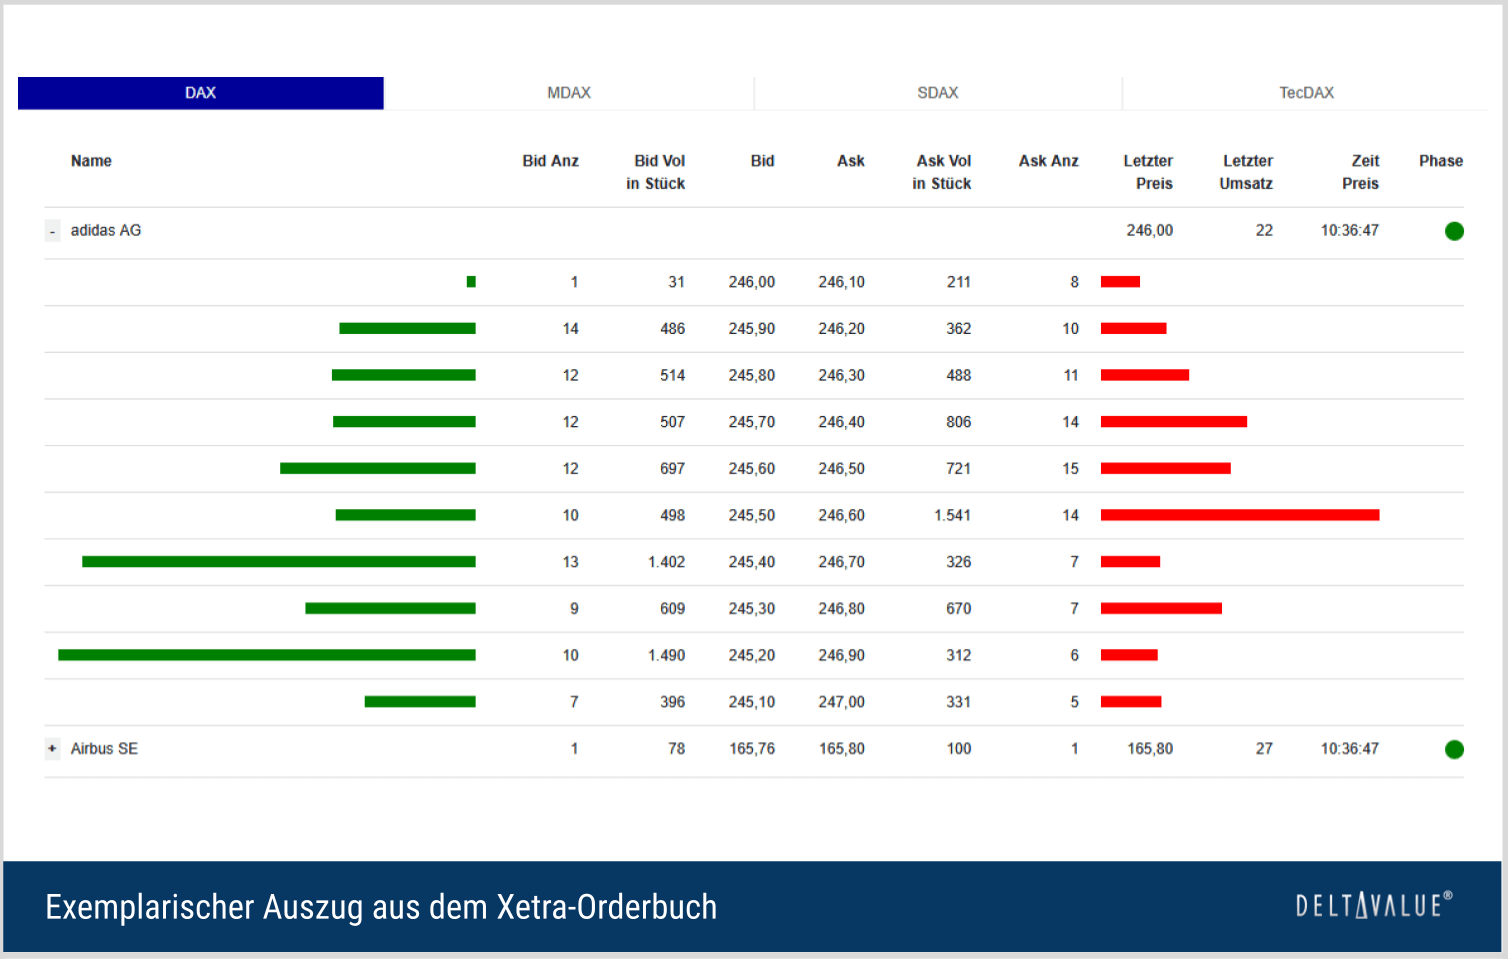The image size is (1508, 959).
Task: Expand the Airbus SE row
Action: click(52, 749)
